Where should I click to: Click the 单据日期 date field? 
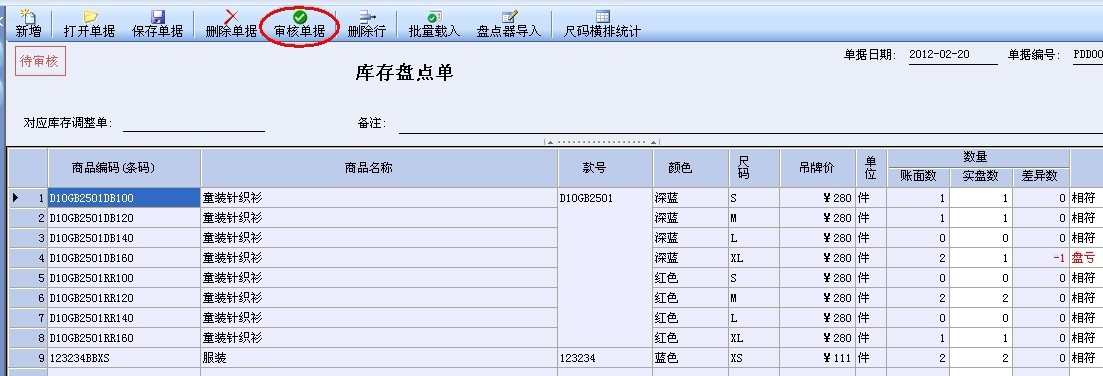[x=952, y=55]
